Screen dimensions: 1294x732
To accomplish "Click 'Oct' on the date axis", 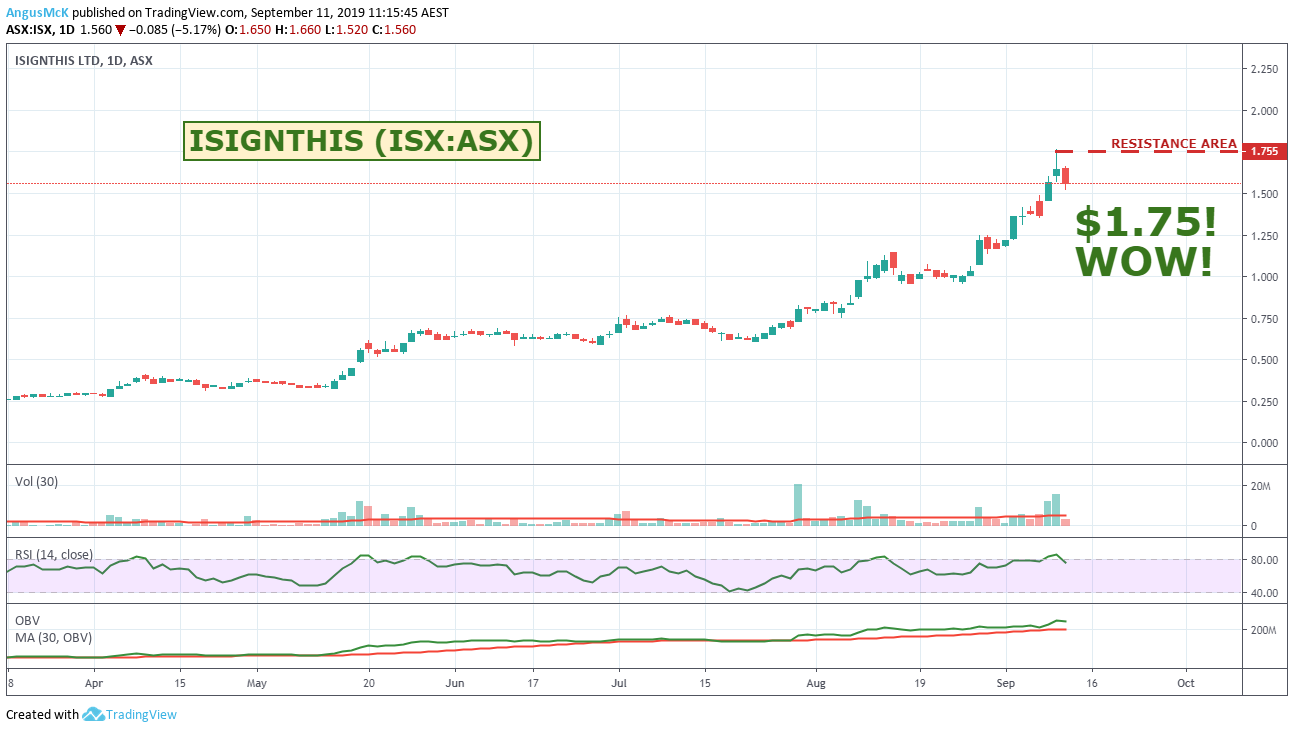I will pyautogui.click(x=1186, y=684).
